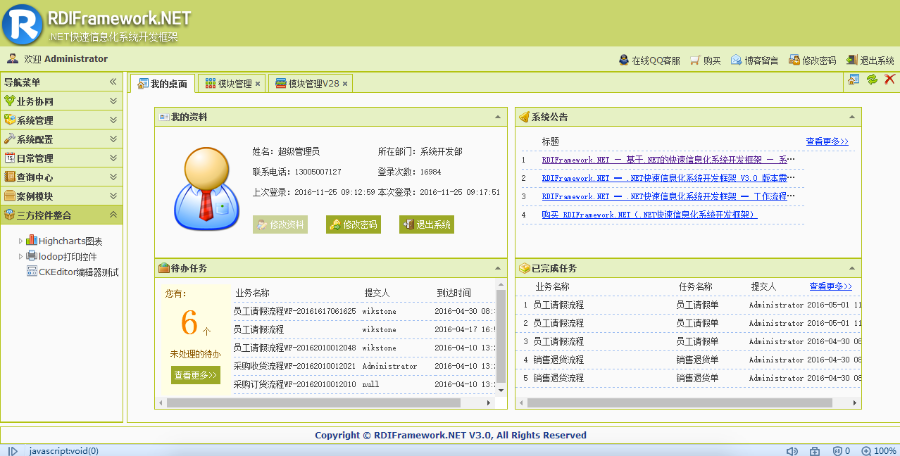
Task: Click the status bar sidebar toggle icon
Action: pos(13,451)
